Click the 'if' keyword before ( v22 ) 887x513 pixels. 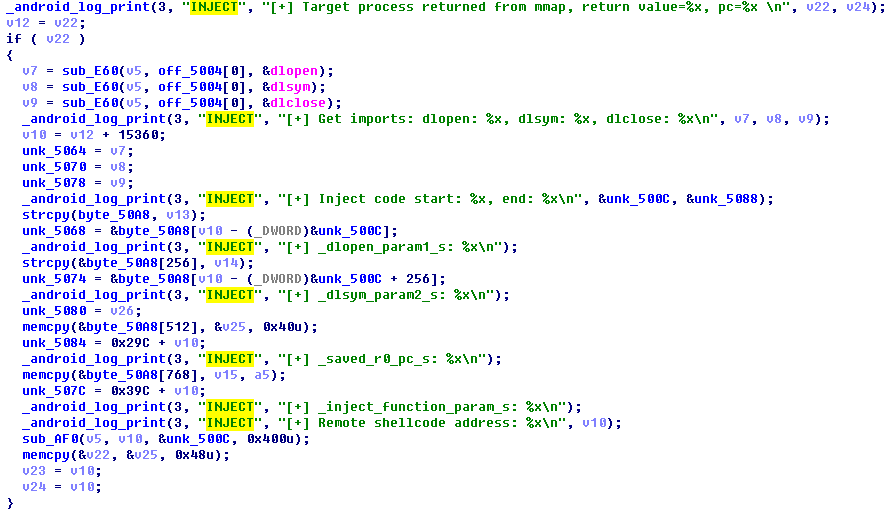point(14,39)
